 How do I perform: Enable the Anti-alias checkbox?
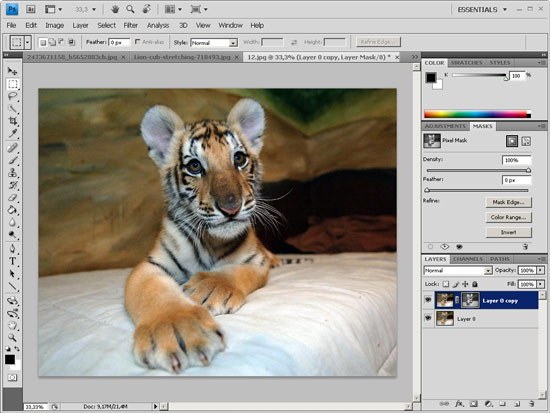138,42
